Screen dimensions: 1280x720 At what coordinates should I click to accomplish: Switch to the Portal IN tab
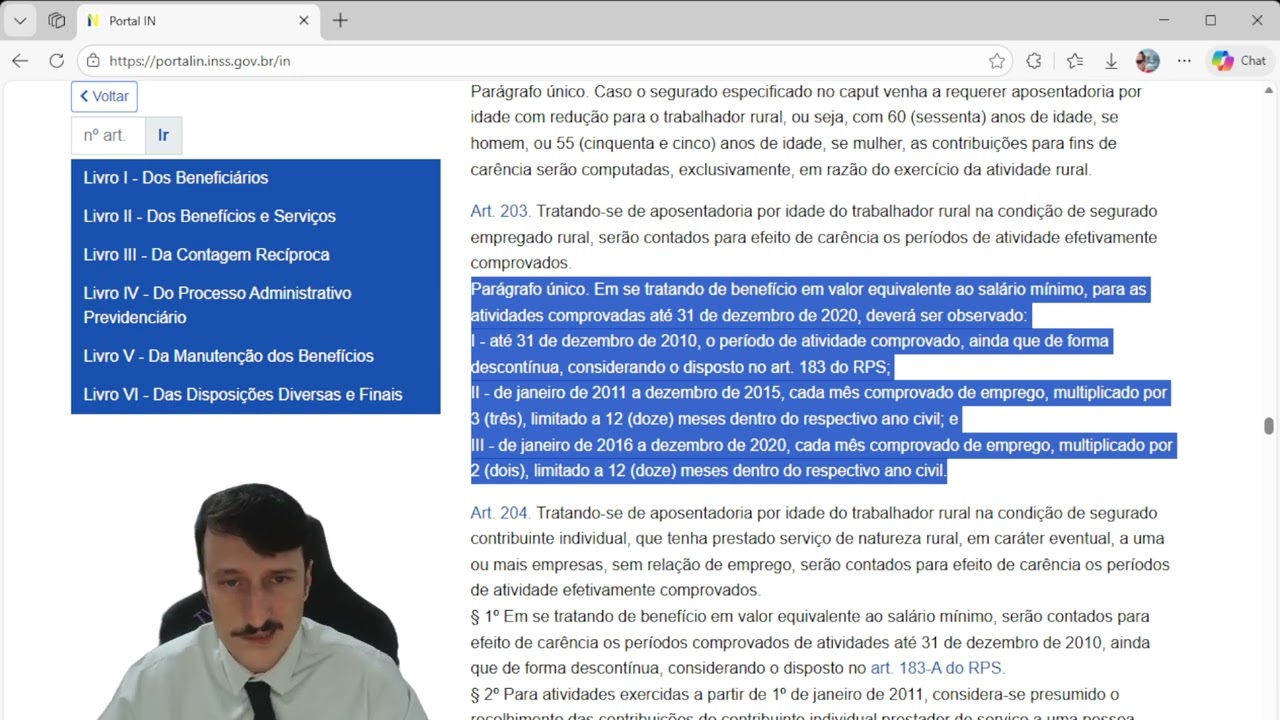195,20
